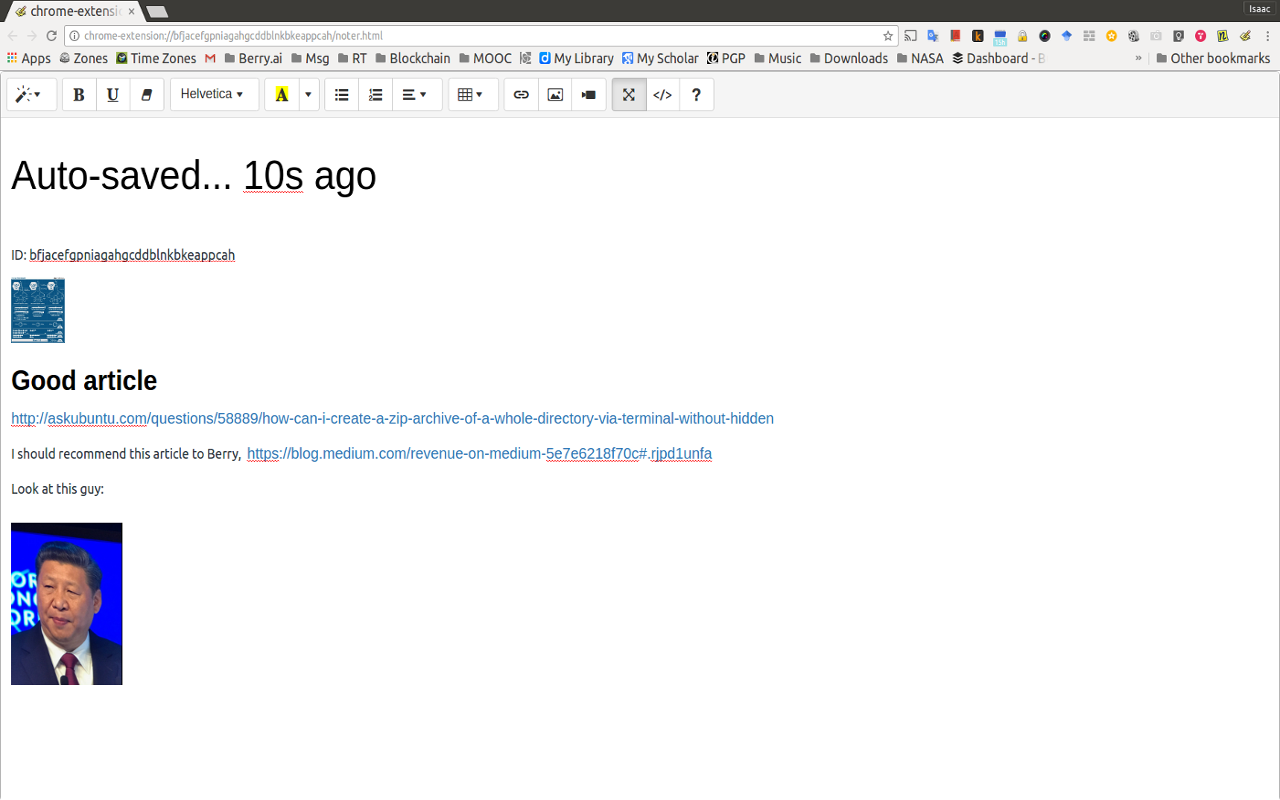1280x800 pixels.
Task: Open the help panel
Action: (x=696, y=94)
